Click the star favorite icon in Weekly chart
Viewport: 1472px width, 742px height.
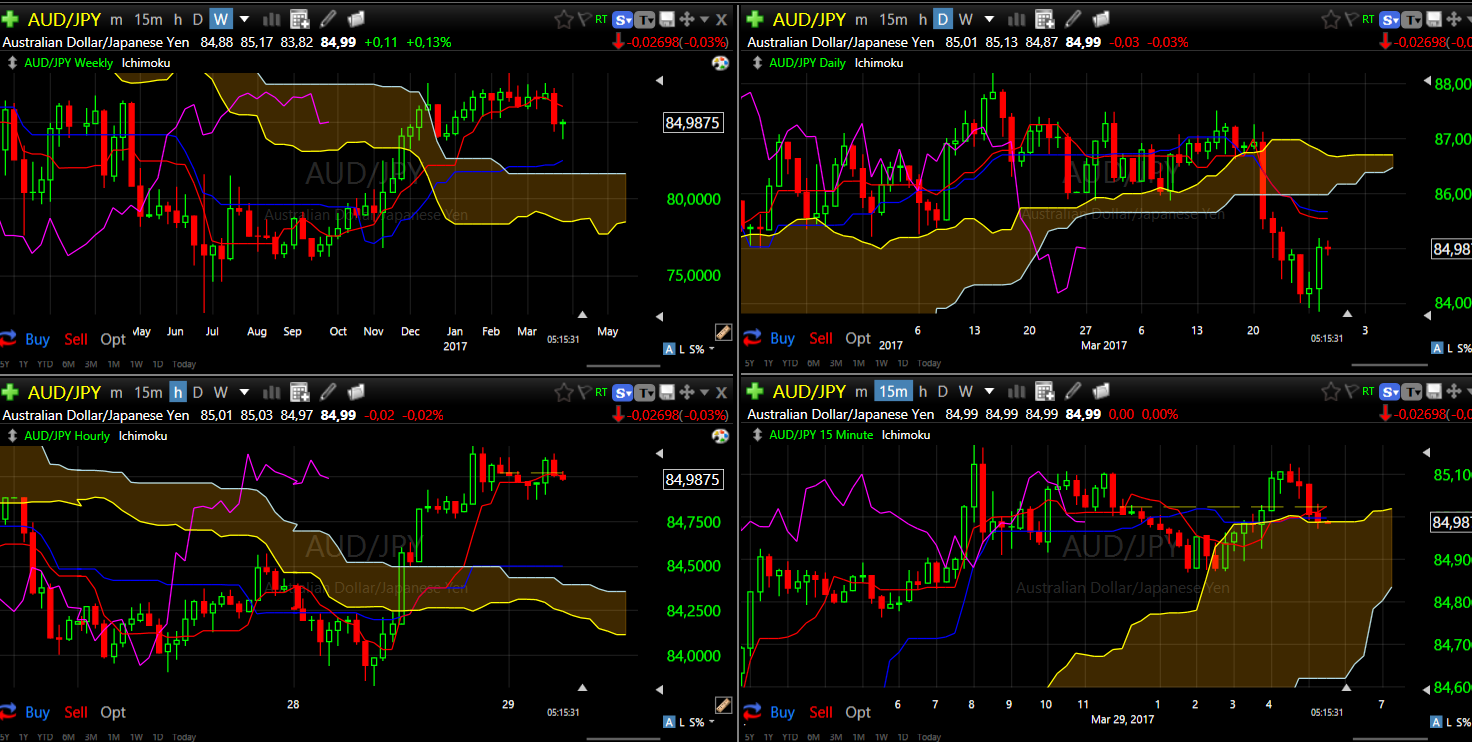[x=563, y=19]
